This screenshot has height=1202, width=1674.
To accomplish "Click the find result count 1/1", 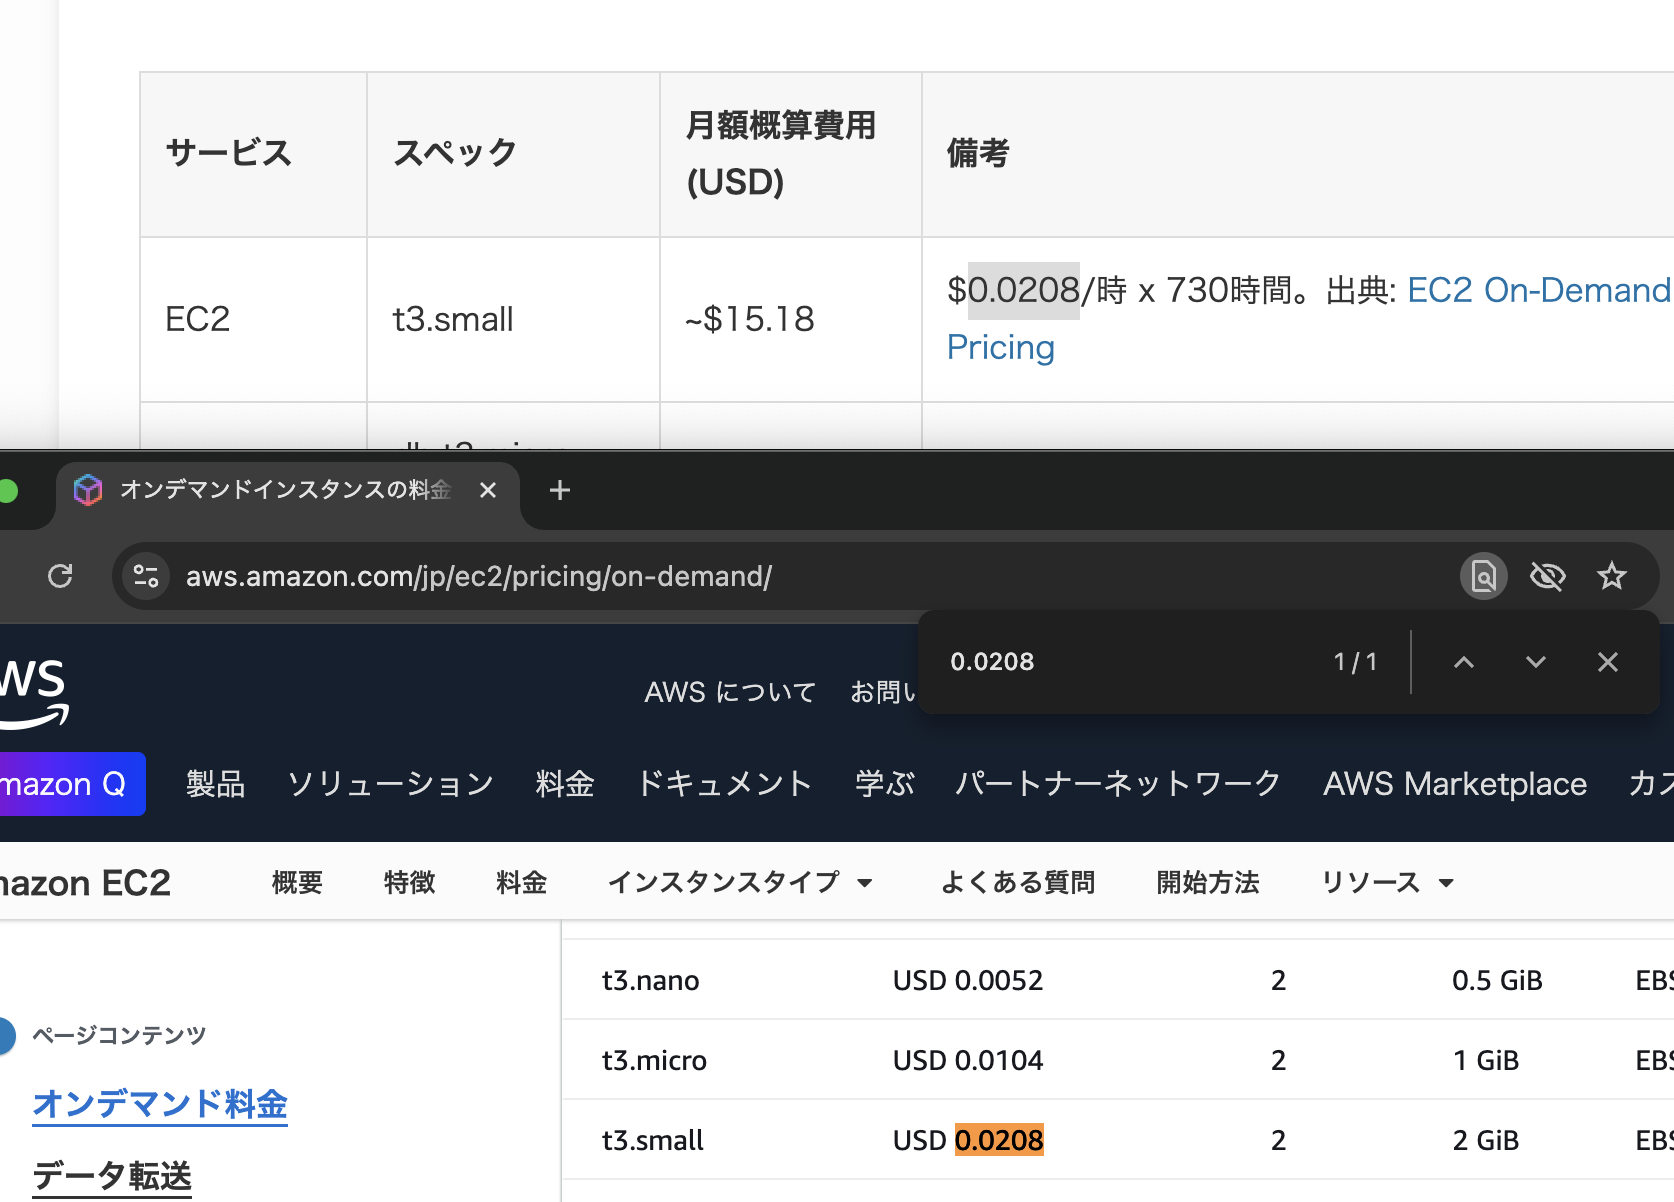I will point(1356,662).
